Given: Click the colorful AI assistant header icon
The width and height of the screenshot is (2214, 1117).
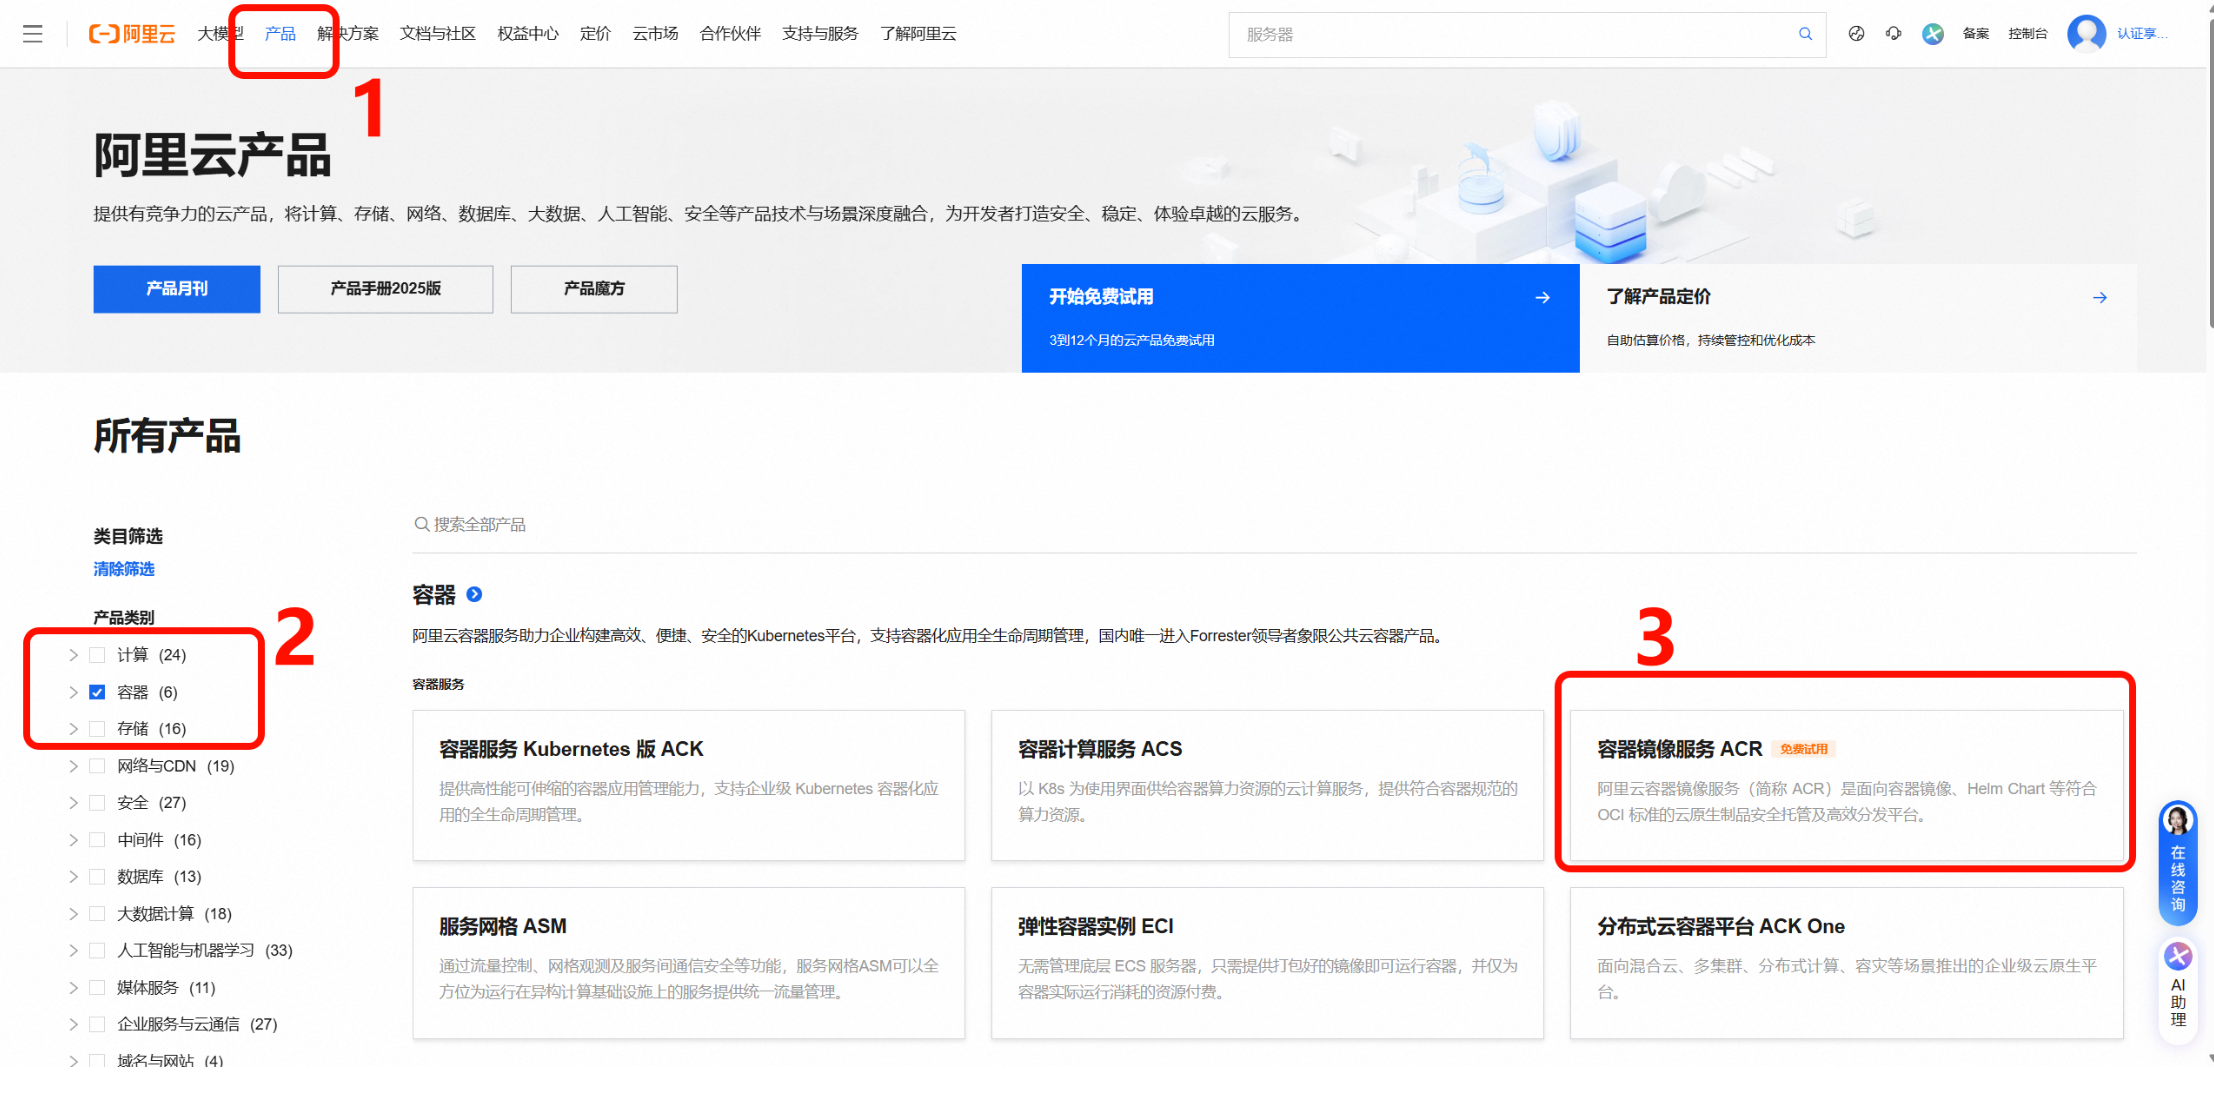Looking at the screenshot, I should click(1933, 34).
